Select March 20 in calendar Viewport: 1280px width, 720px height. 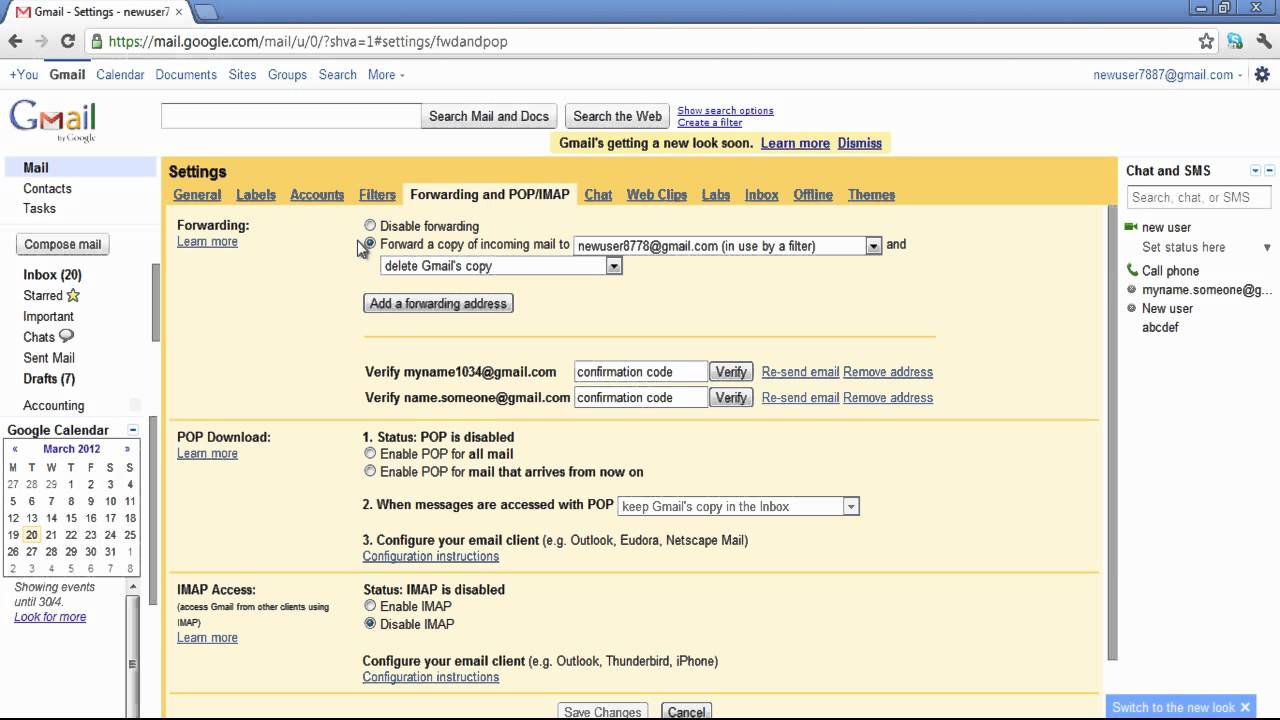[32, 535]
